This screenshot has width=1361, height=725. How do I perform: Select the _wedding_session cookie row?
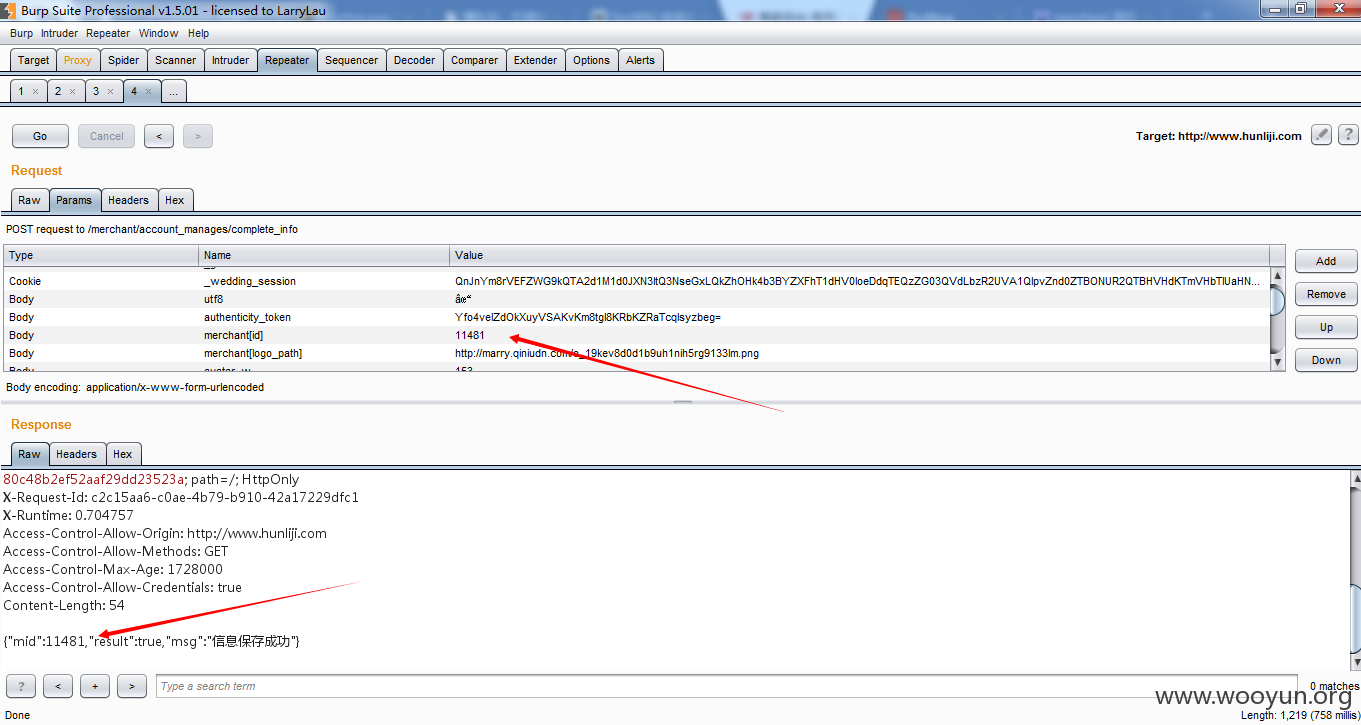coord(637,281)
